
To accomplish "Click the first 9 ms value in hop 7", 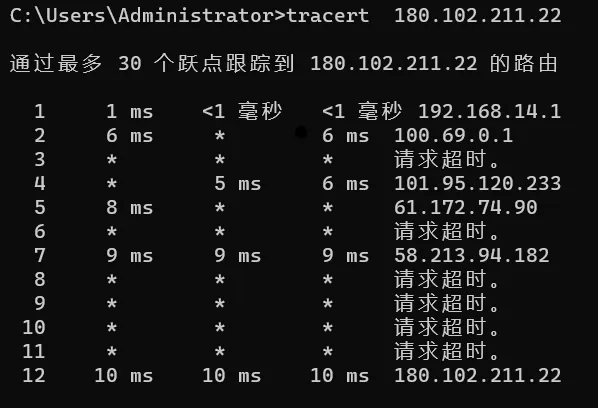I will coord(130,255).
